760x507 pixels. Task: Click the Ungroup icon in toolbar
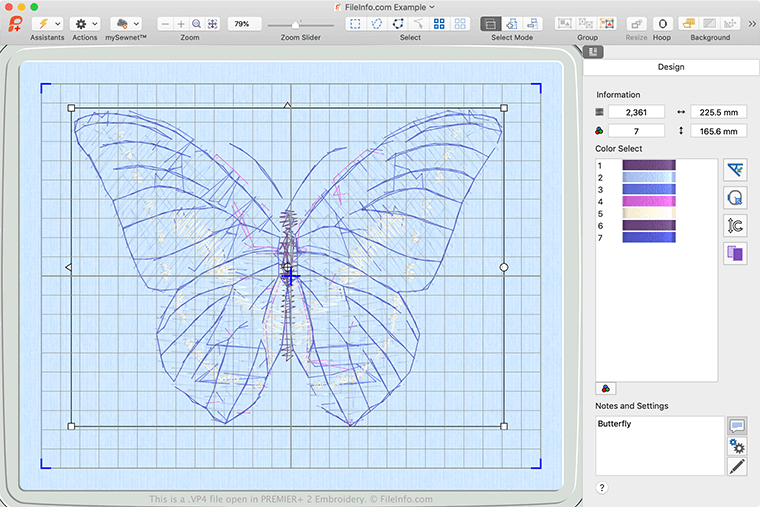586,23
